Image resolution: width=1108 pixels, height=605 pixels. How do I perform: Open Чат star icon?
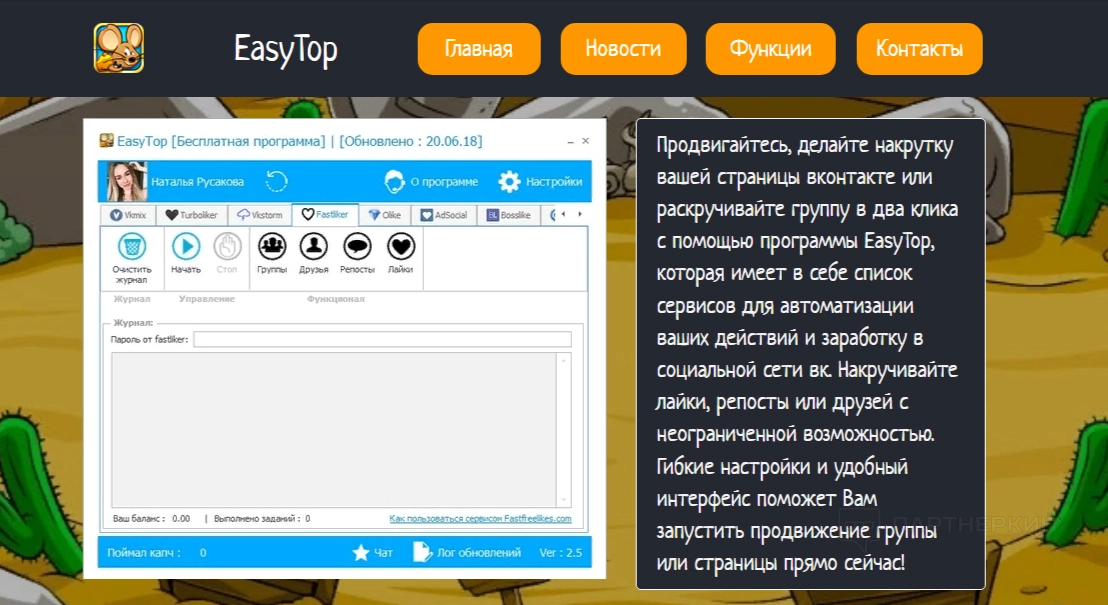[x=360, y=553]
